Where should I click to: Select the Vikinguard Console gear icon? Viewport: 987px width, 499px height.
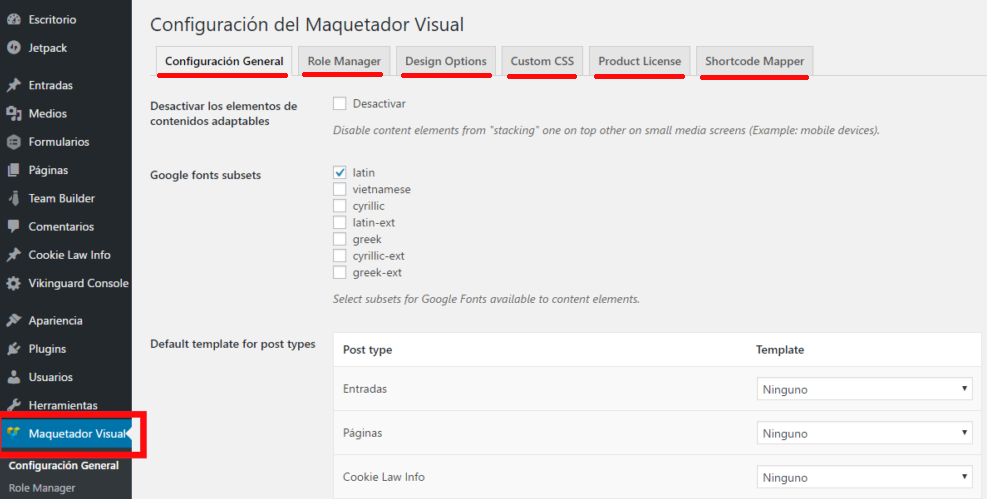tap(14, 283)
